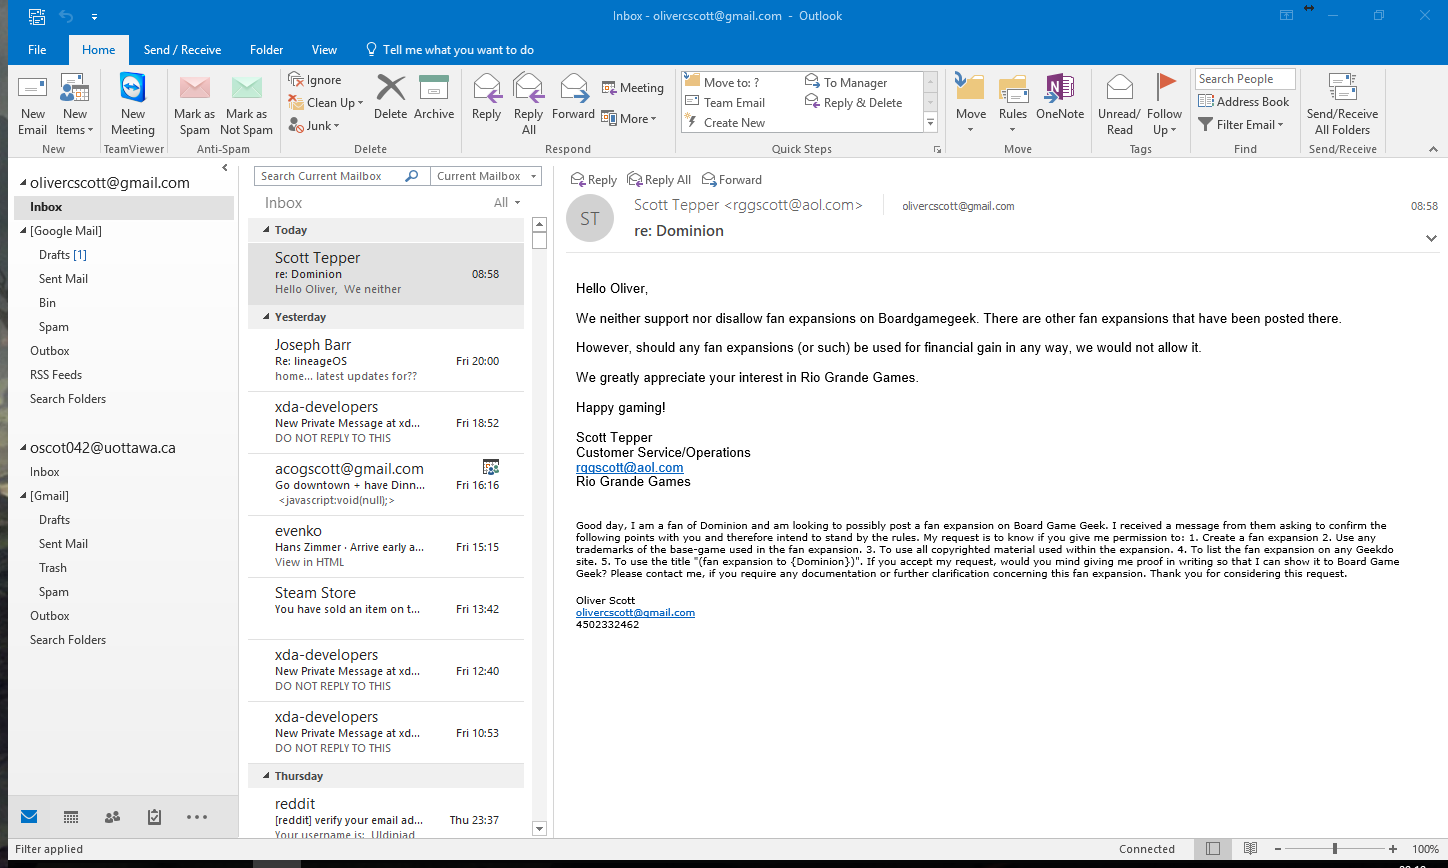Click the rggscott@aol.com link in the signature
The image size is (1448, 868).
click(630, 467)
